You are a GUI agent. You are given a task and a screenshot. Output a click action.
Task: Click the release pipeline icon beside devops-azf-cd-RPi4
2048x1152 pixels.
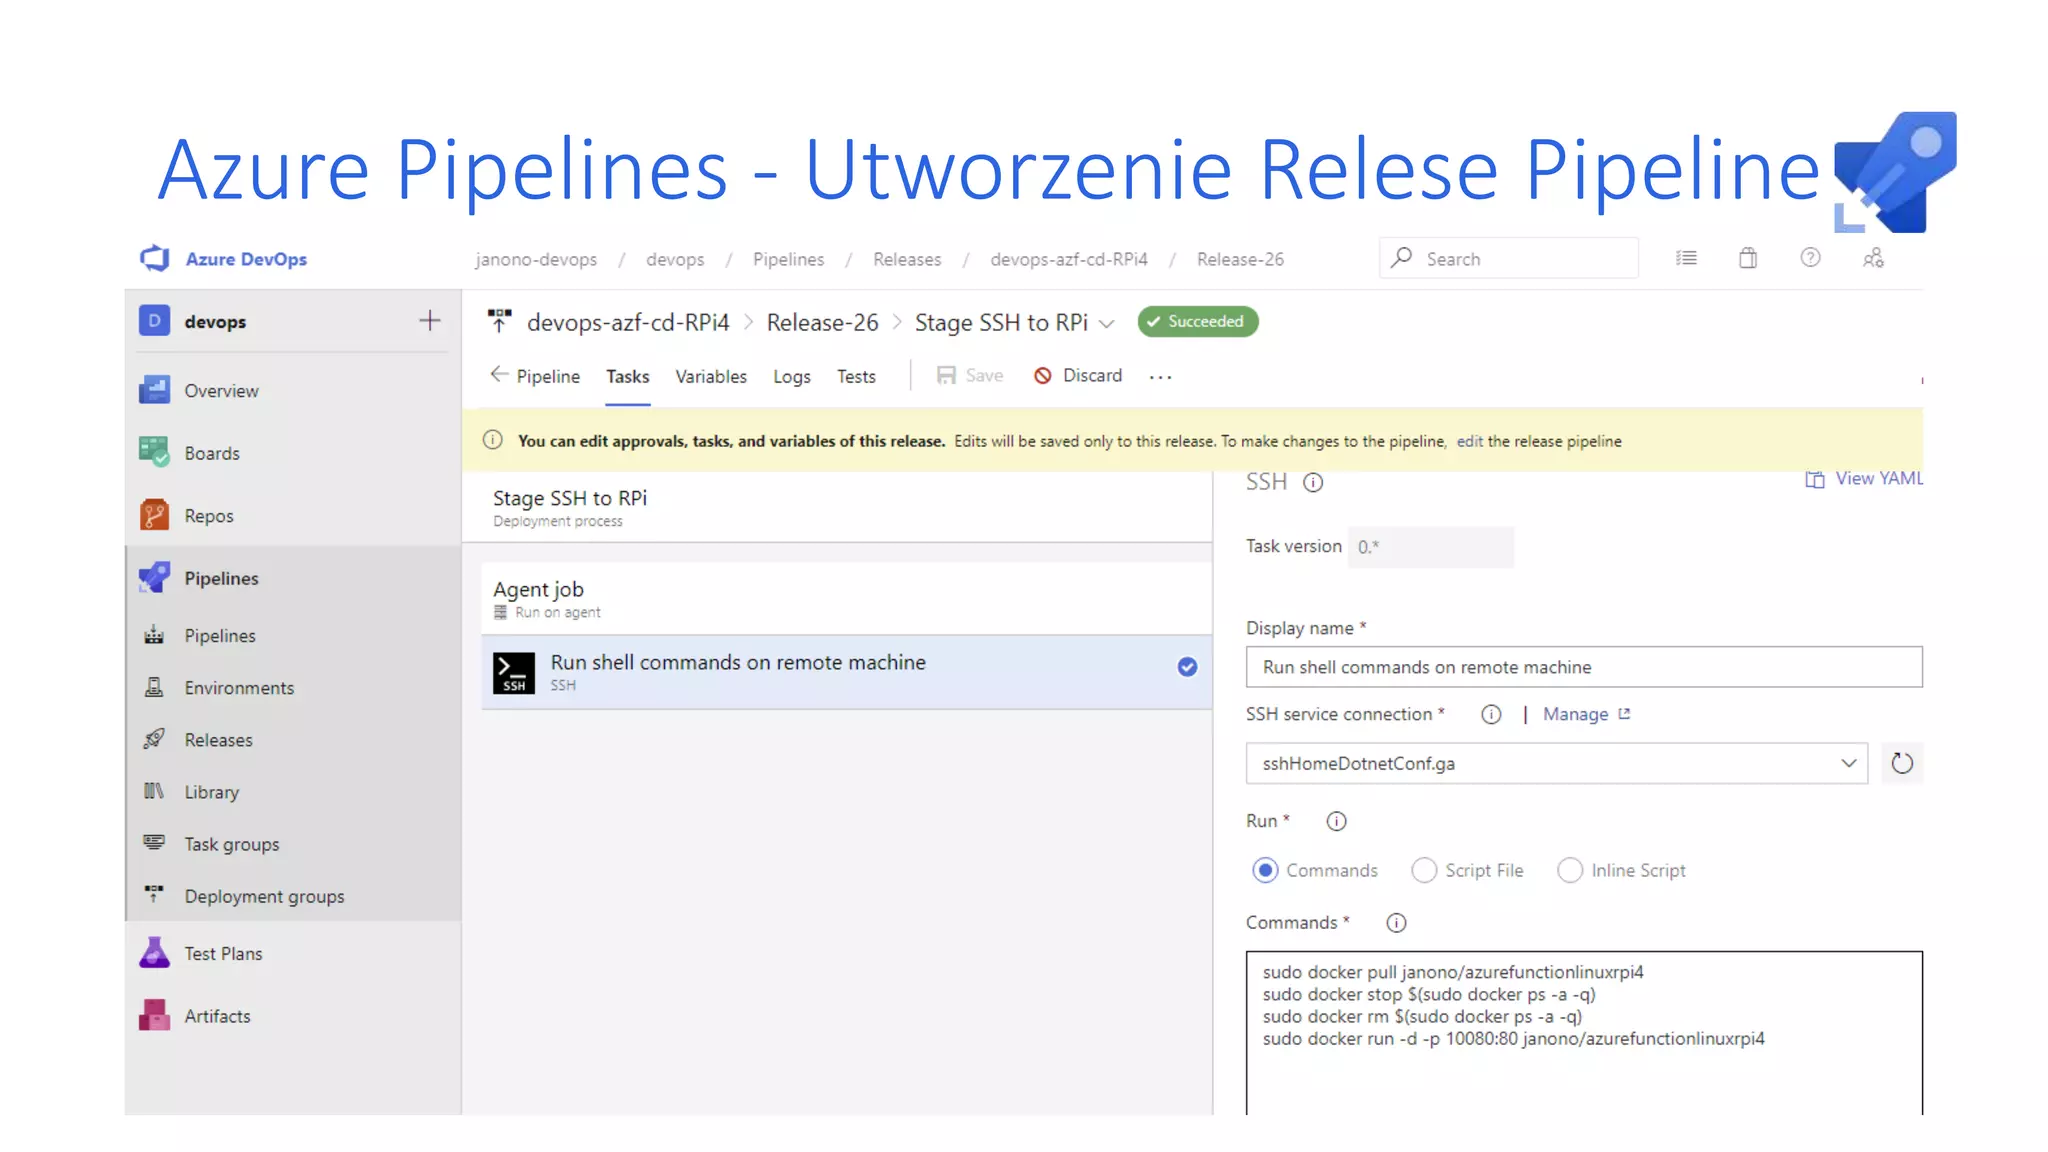(x=499, y=321)
